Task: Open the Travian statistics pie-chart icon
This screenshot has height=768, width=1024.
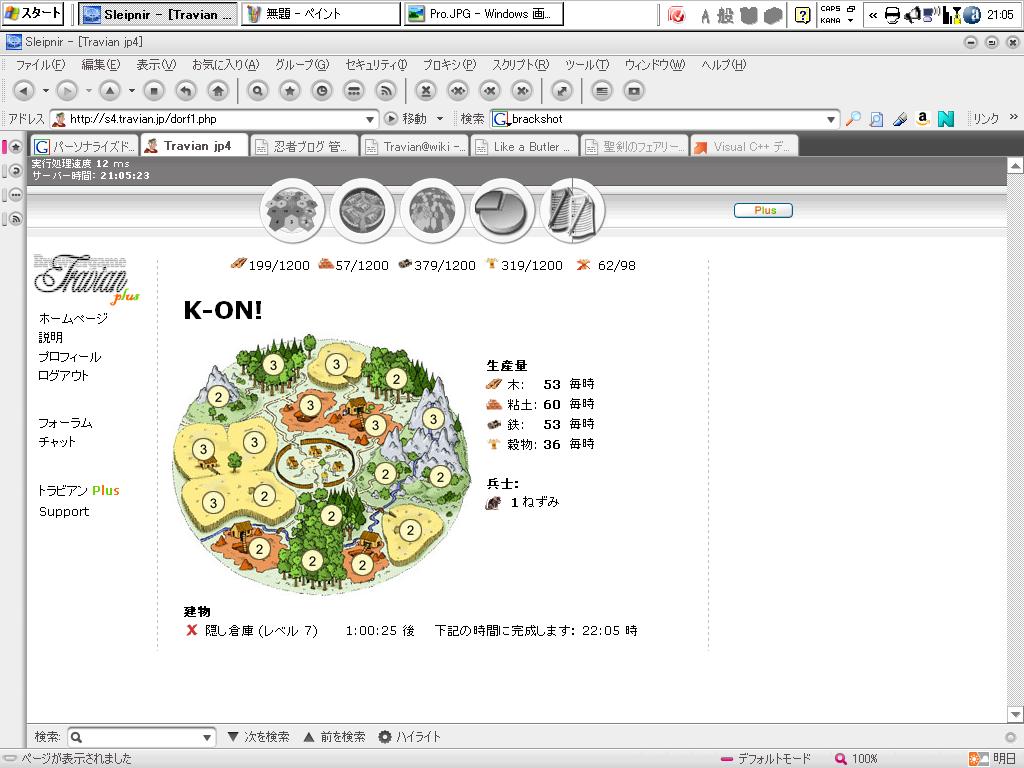Action: point(502,211)
